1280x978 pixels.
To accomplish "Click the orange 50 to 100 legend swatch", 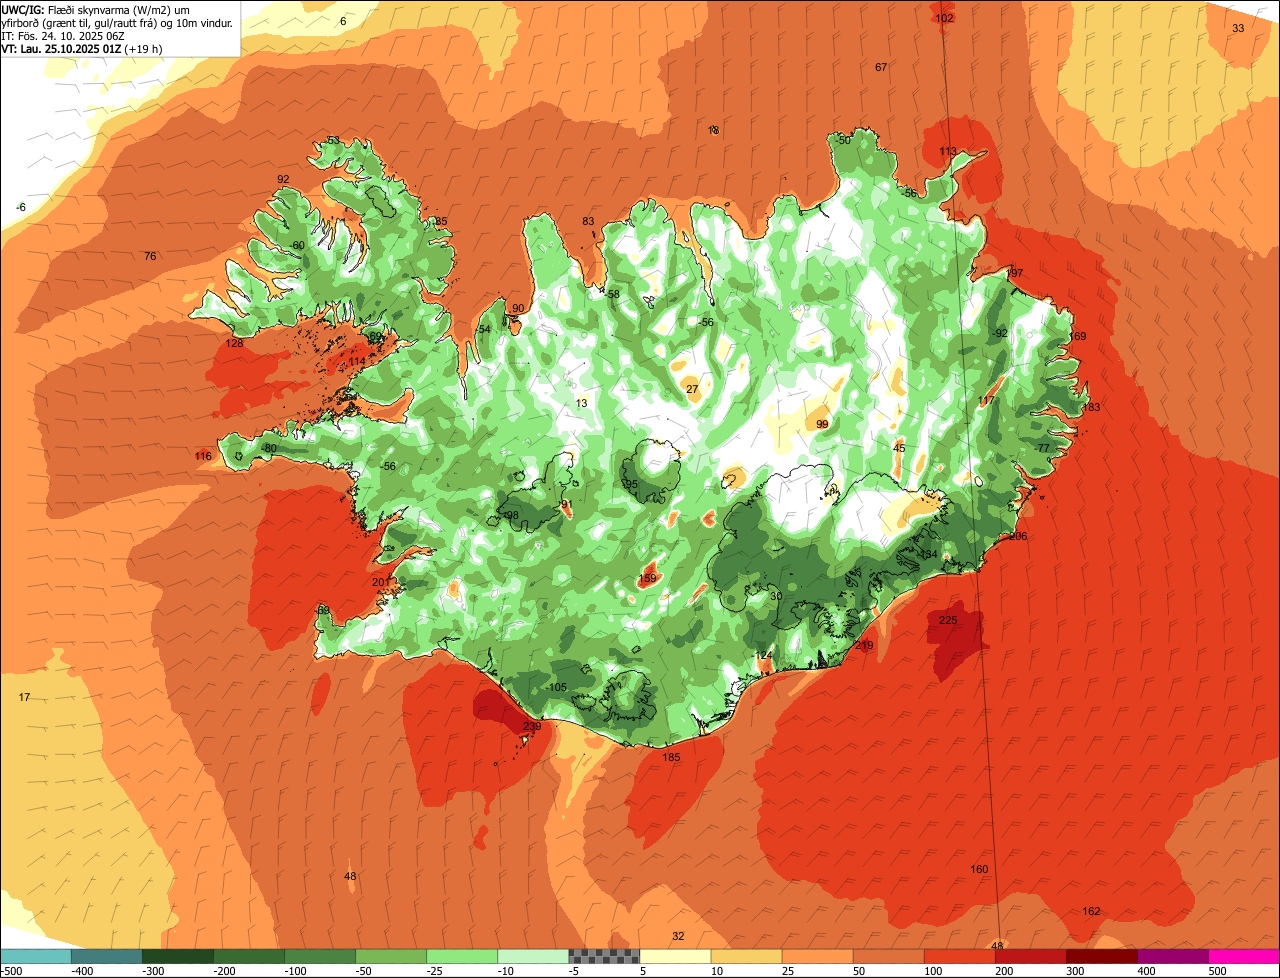I will 888,956.
